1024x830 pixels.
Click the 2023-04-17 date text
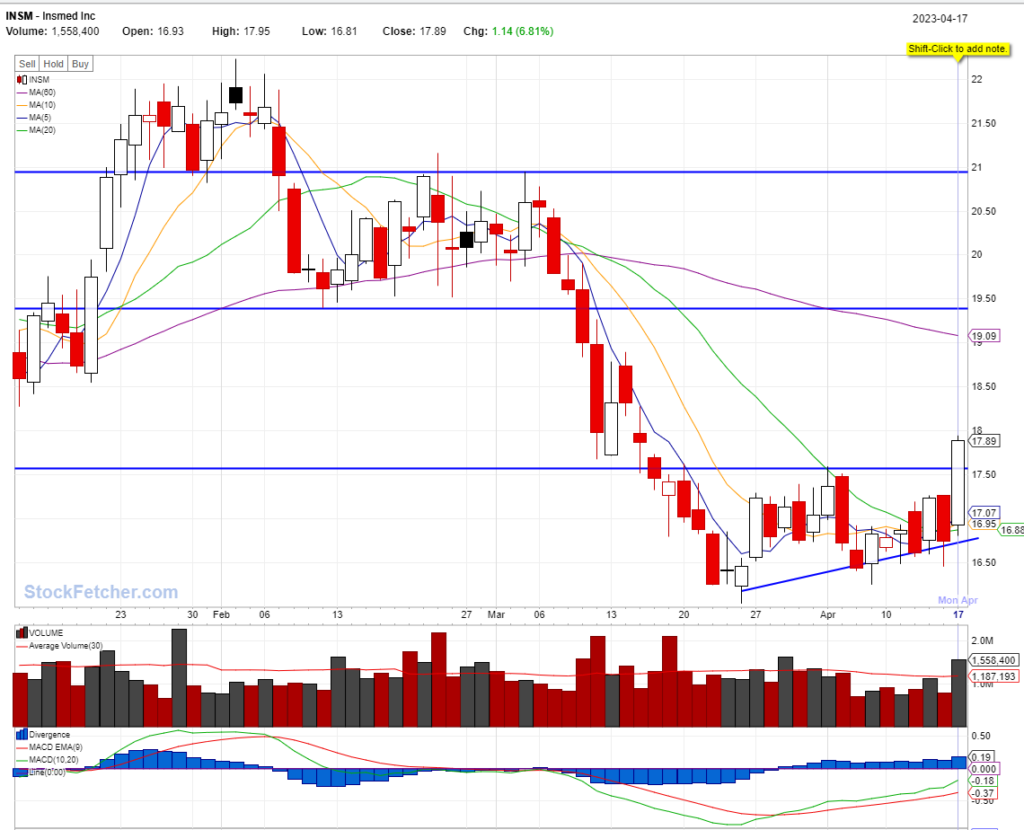click(940, 19)
